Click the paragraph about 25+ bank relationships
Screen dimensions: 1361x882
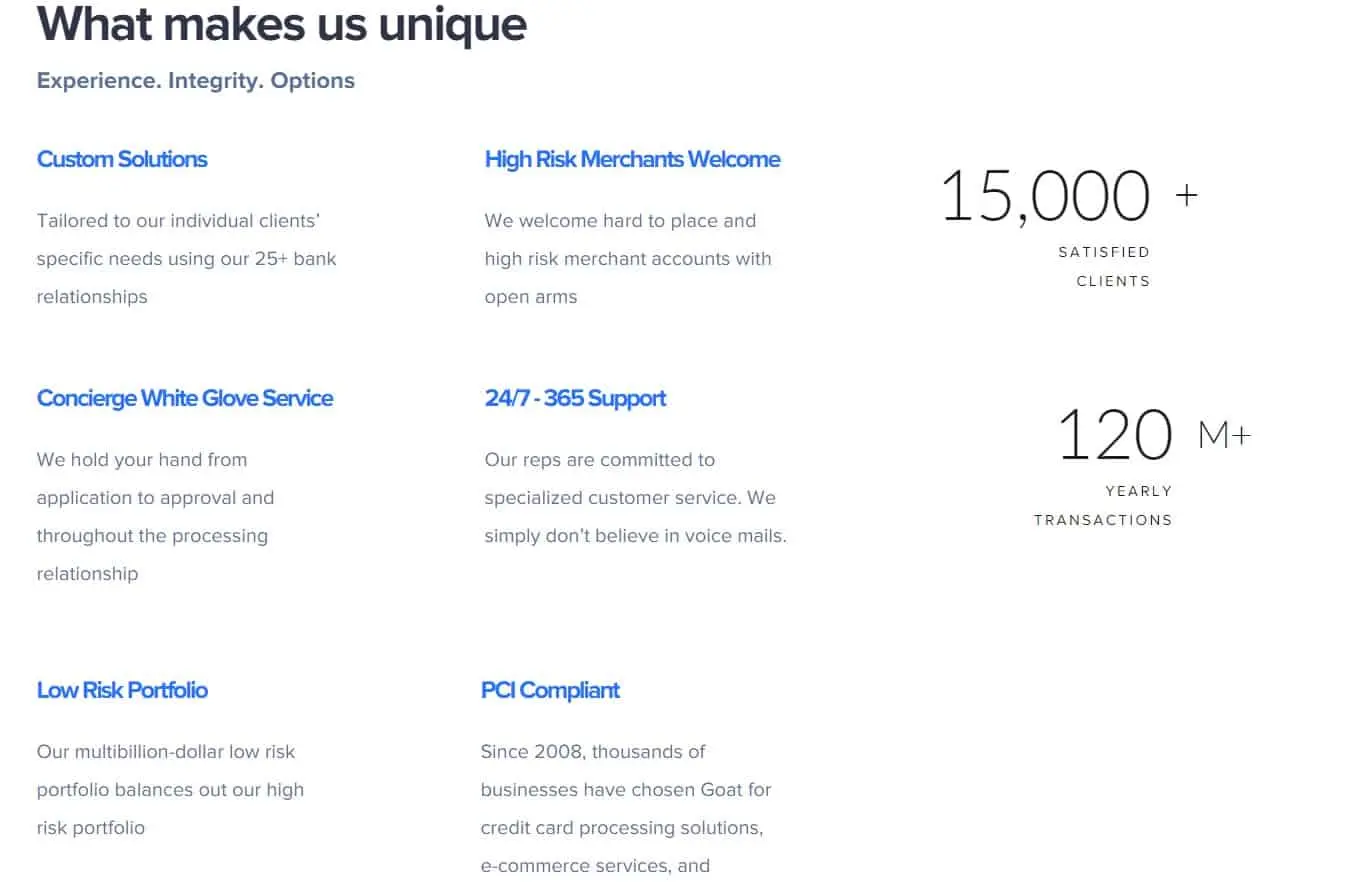187,258
